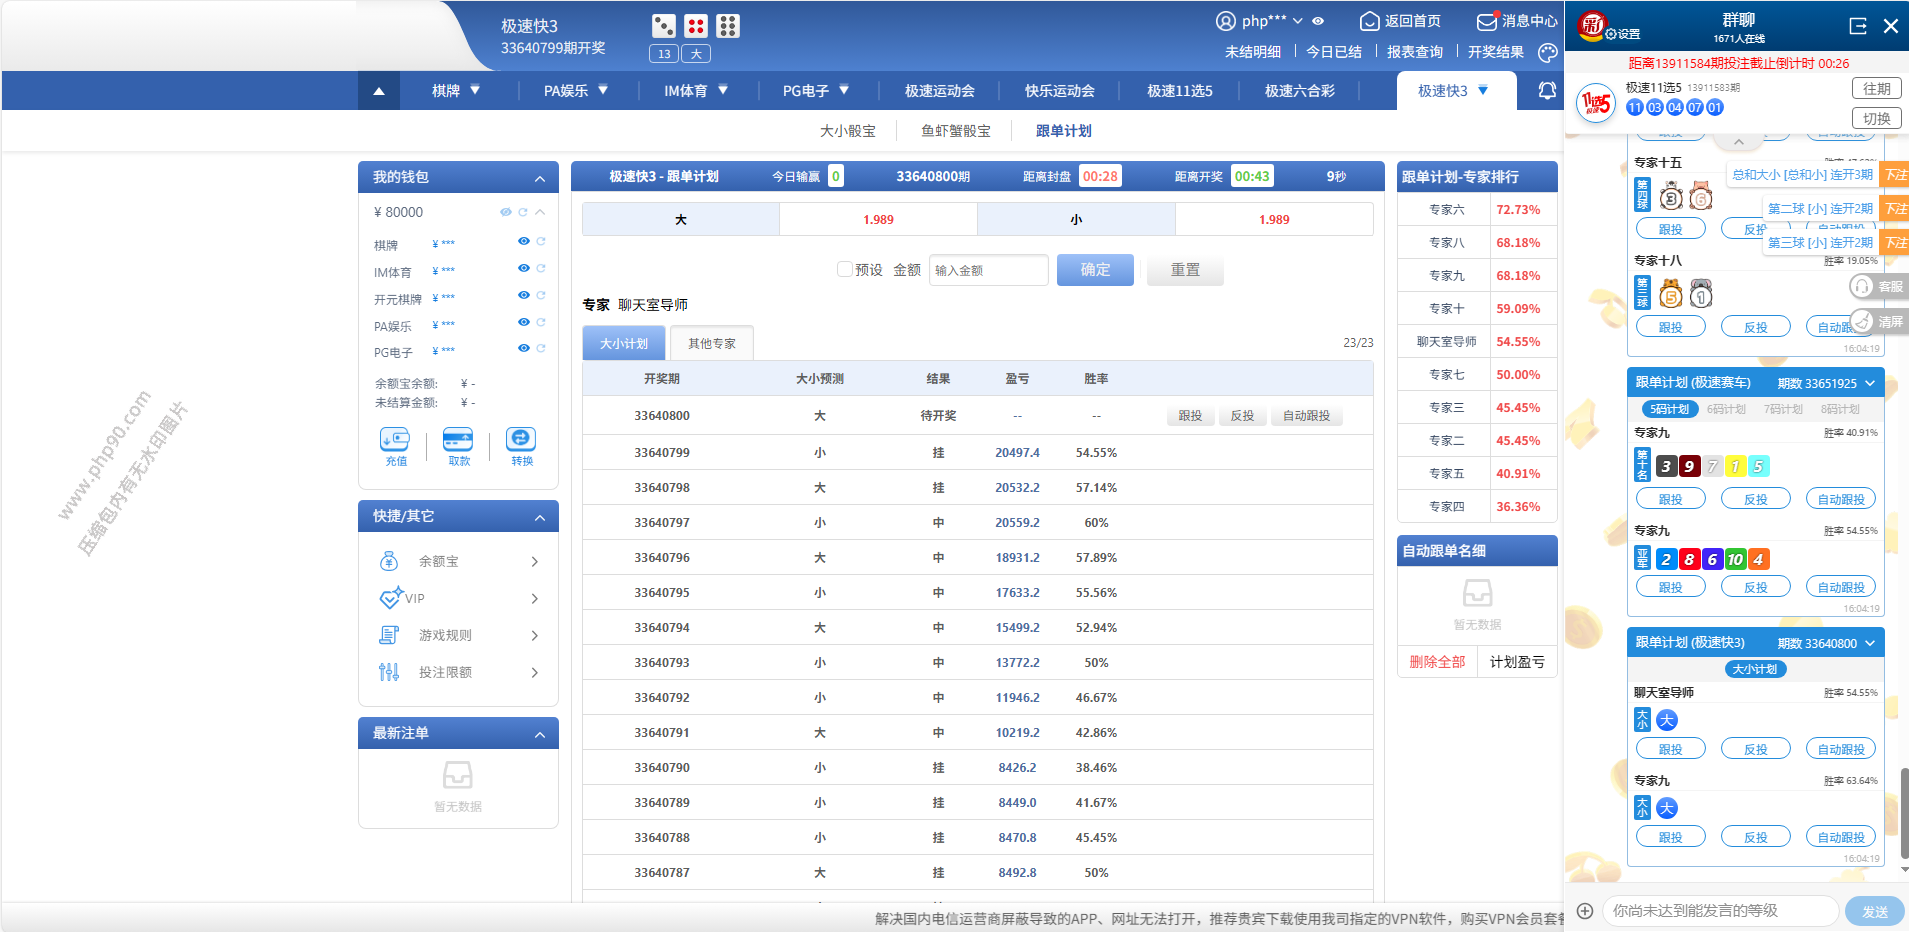1909x932 pixels.
Task: Toggle visibility of 棋牌 balance eye icon
Action: coord(523,242)
